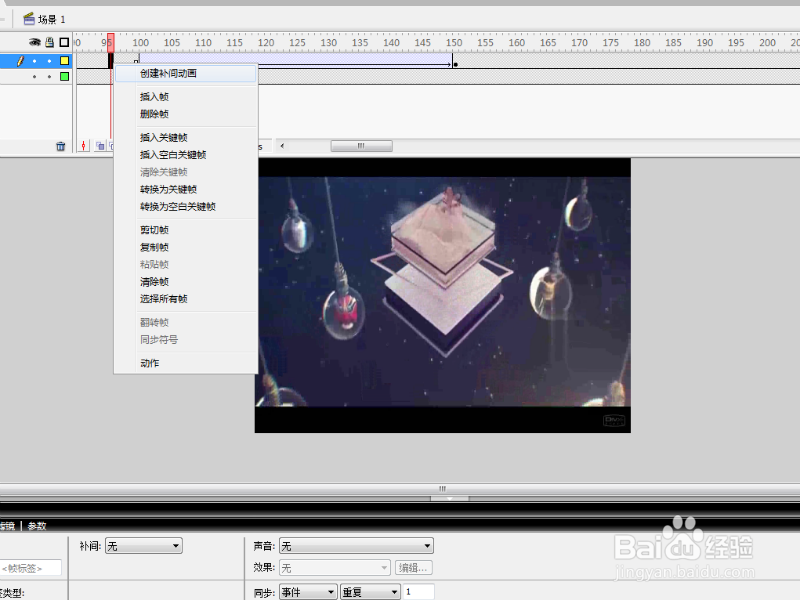Click the center frame red marker button

(x=84, y=146)
